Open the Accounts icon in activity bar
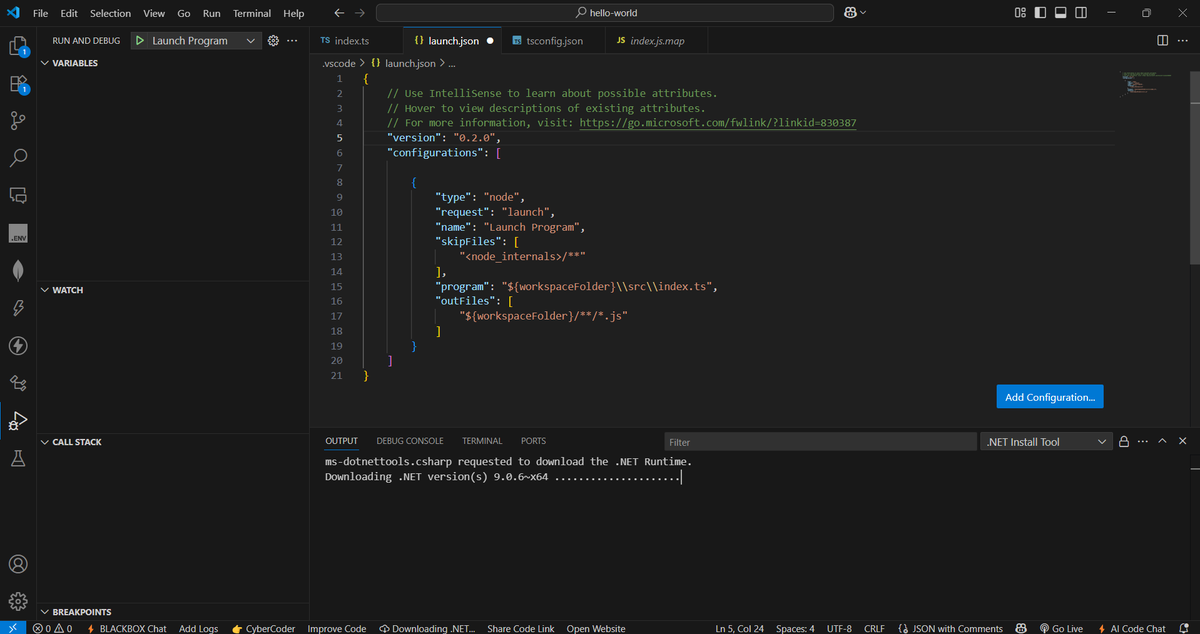1200x634 pixels. point(17,565)
